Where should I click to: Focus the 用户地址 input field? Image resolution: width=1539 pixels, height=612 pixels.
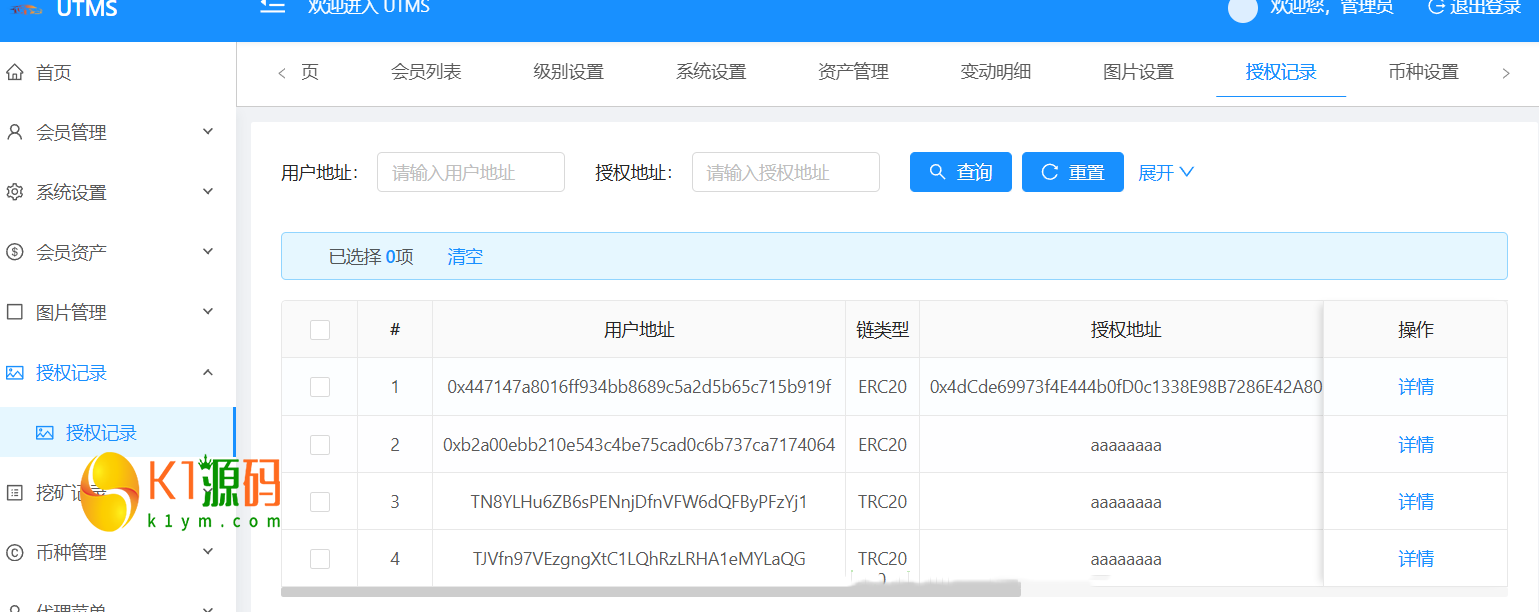[x=471, y=172]
